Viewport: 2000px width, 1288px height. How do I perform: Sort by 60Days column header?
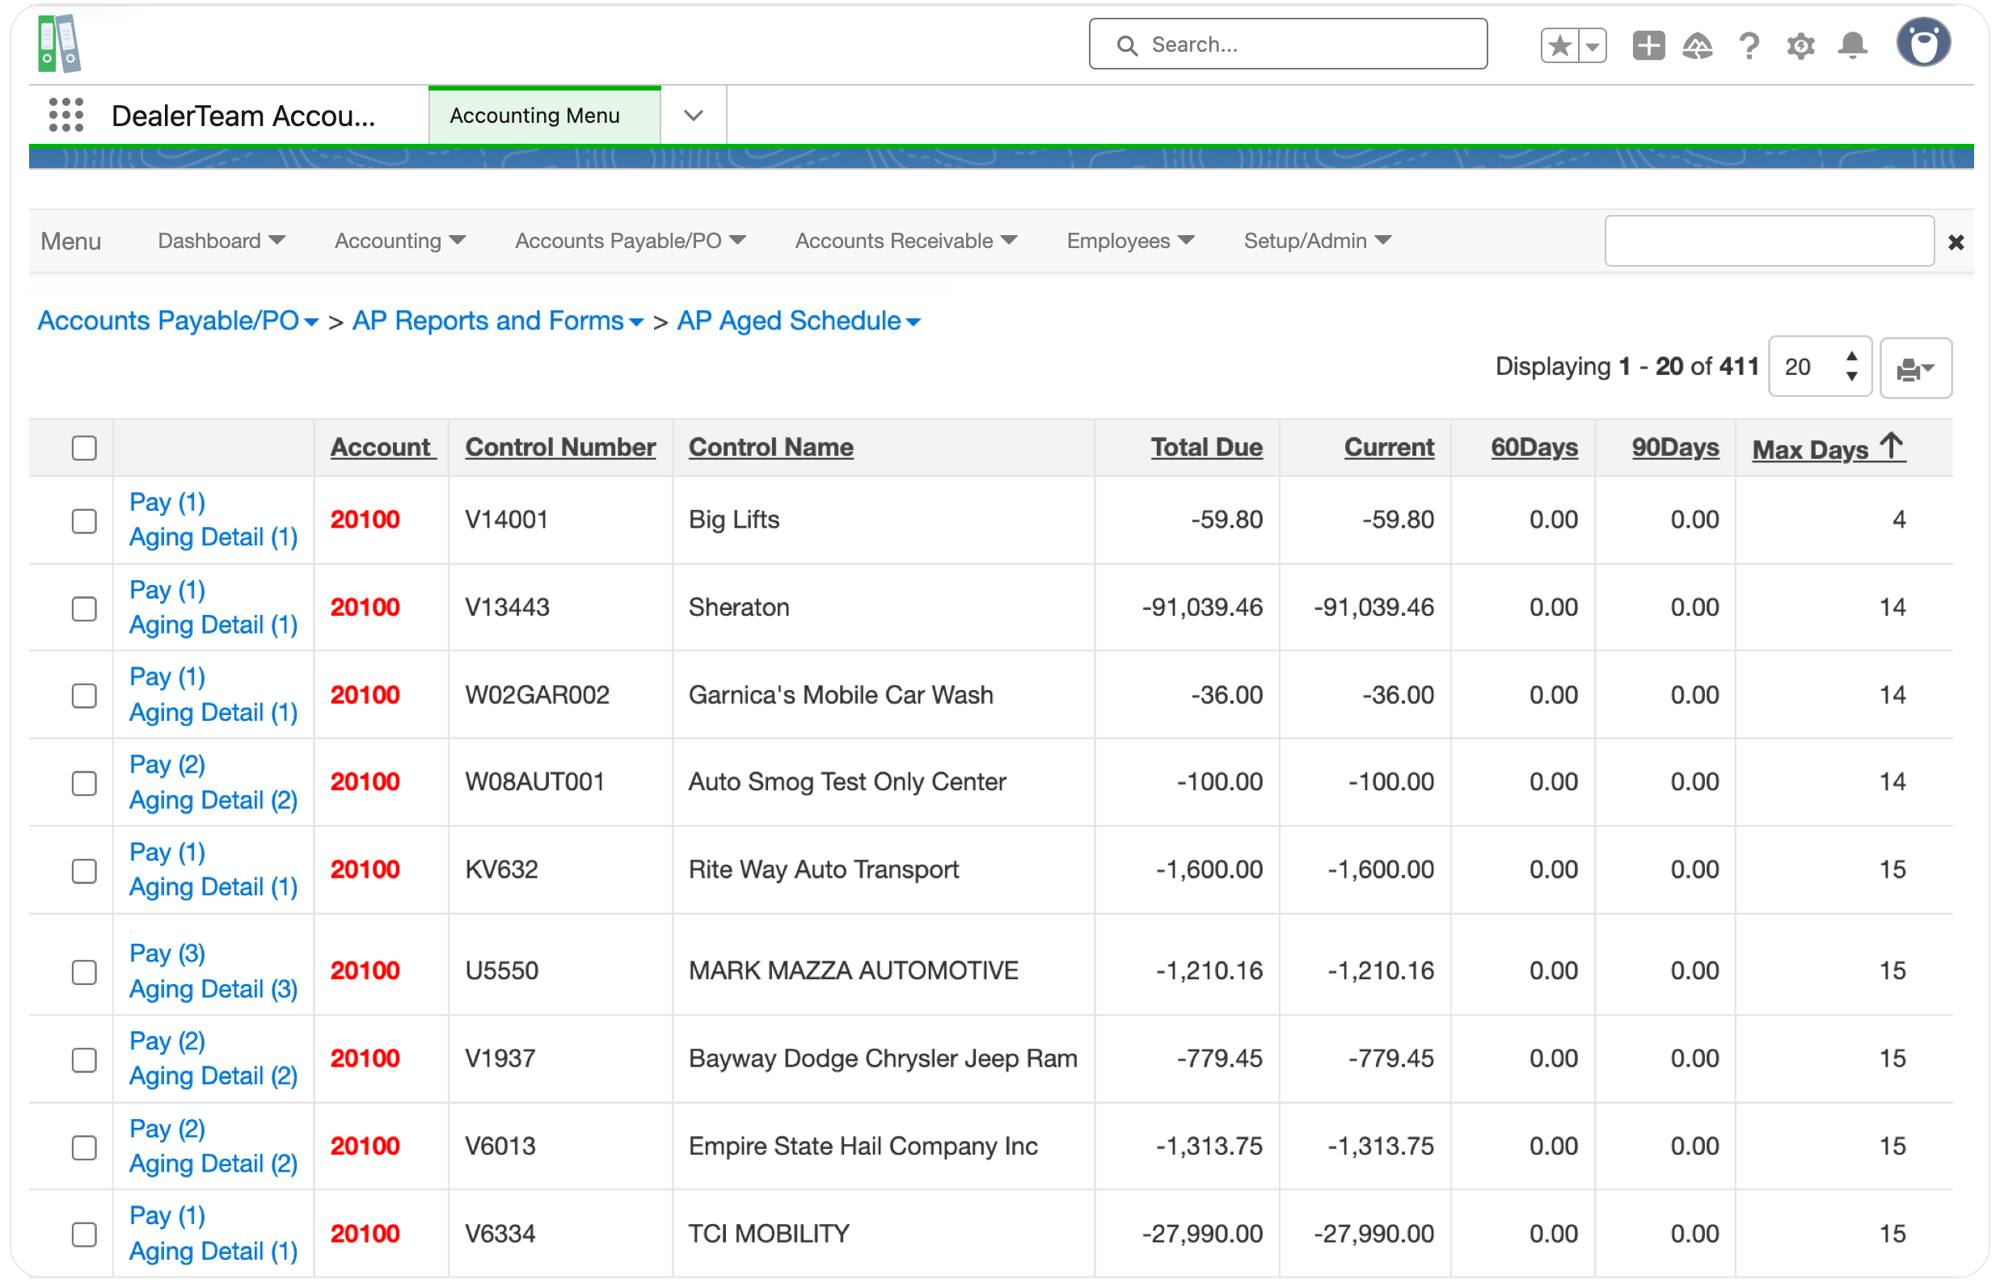(1534, 447)
